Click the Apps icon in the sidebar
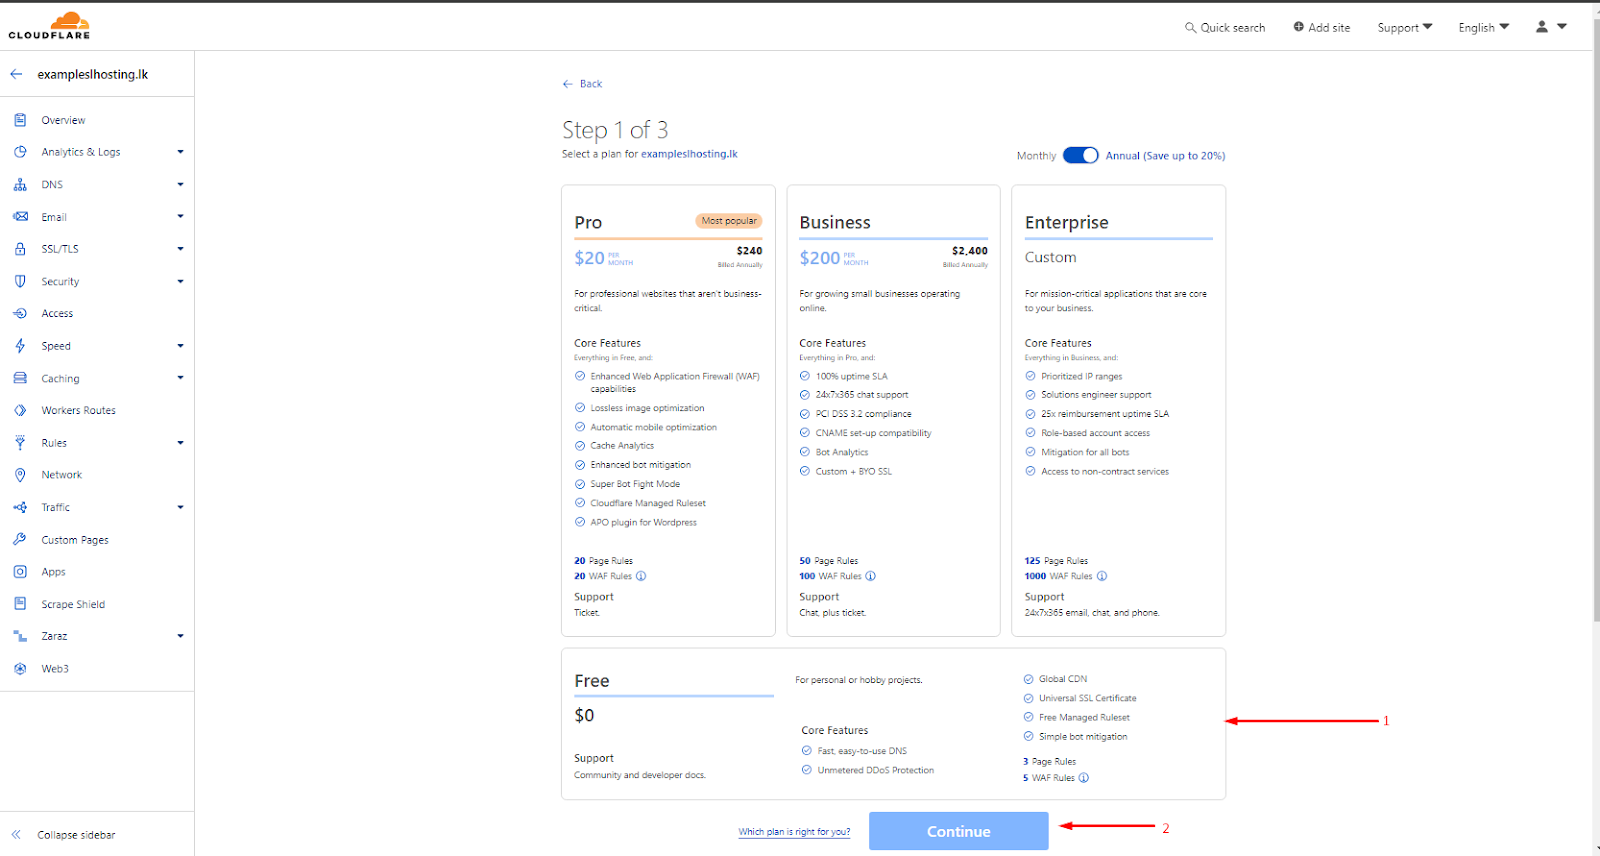 [x=20, y=572]
